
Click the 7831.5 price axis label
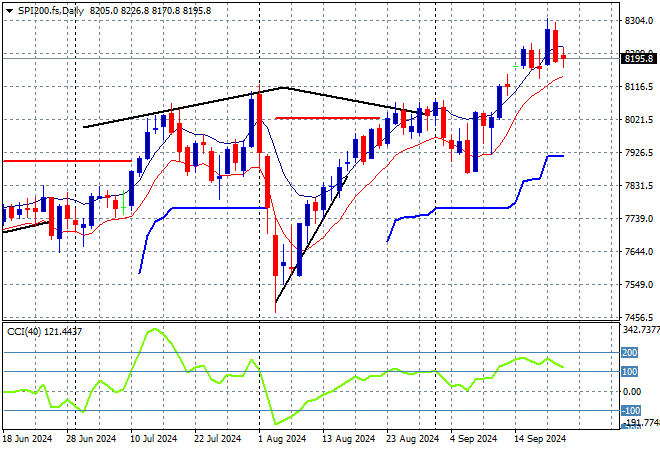[x=639, y=186]
